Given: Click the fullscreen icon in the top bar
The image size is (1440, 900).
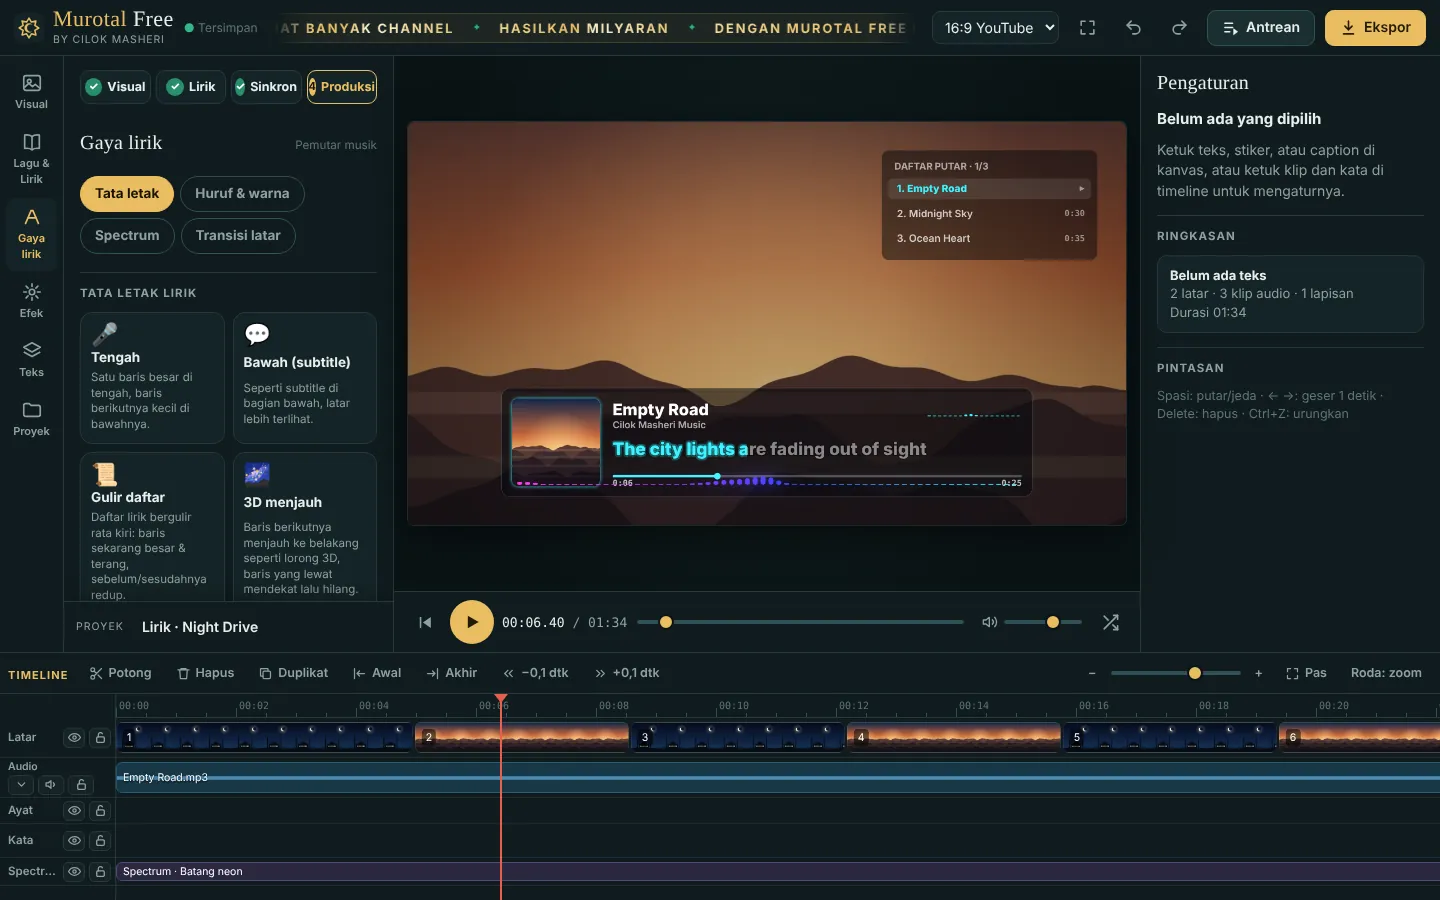Looking at the screenshot, I should pyautogui.click(x=1087, y=28).
